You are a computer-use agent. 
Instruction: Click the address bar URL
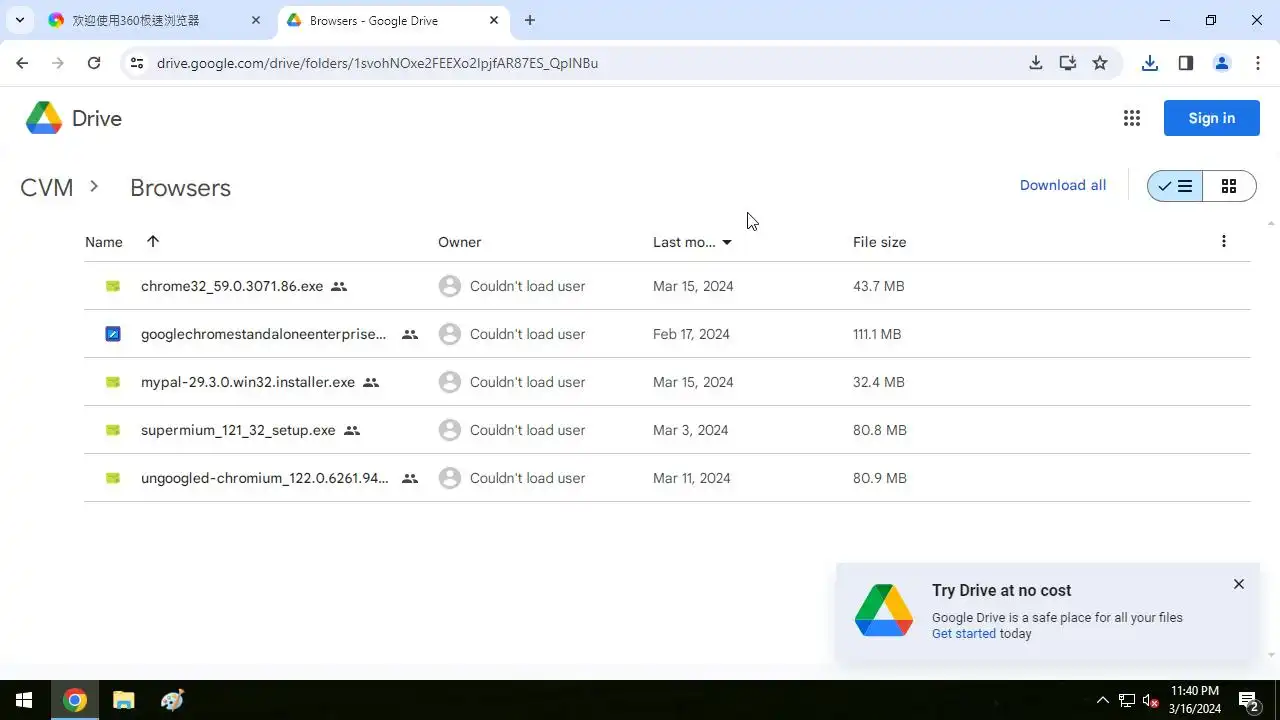378,63
